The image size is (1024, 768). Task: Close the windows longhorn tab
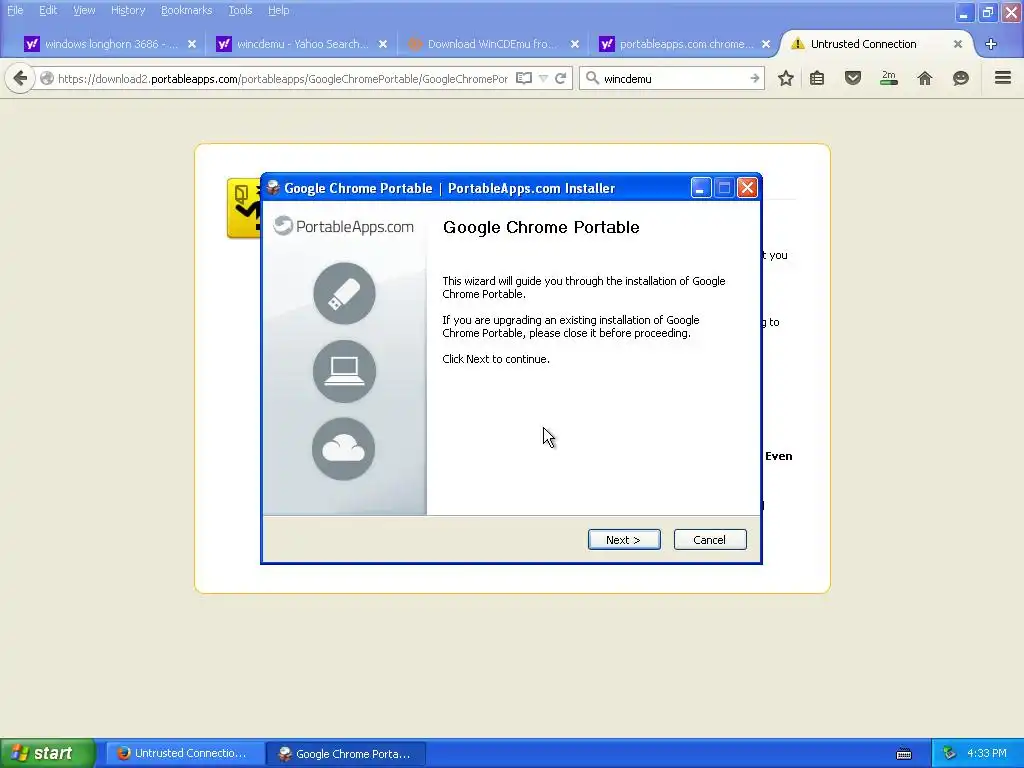click(191, 44)
